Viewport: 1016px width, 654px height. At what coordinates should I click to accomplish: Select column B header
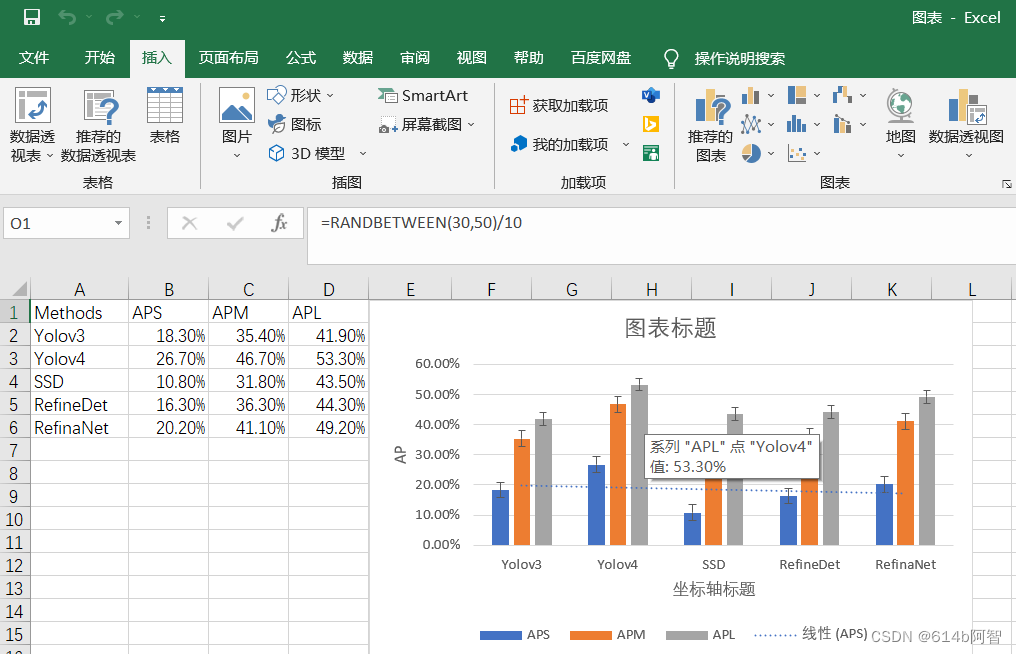pos(168,289)
